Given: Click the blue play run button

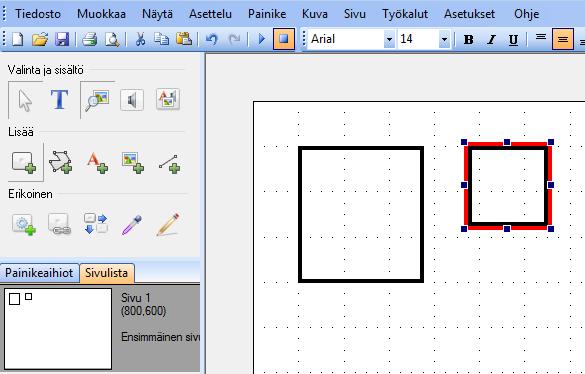Looking at the screenshot, I should click(262, 39).
